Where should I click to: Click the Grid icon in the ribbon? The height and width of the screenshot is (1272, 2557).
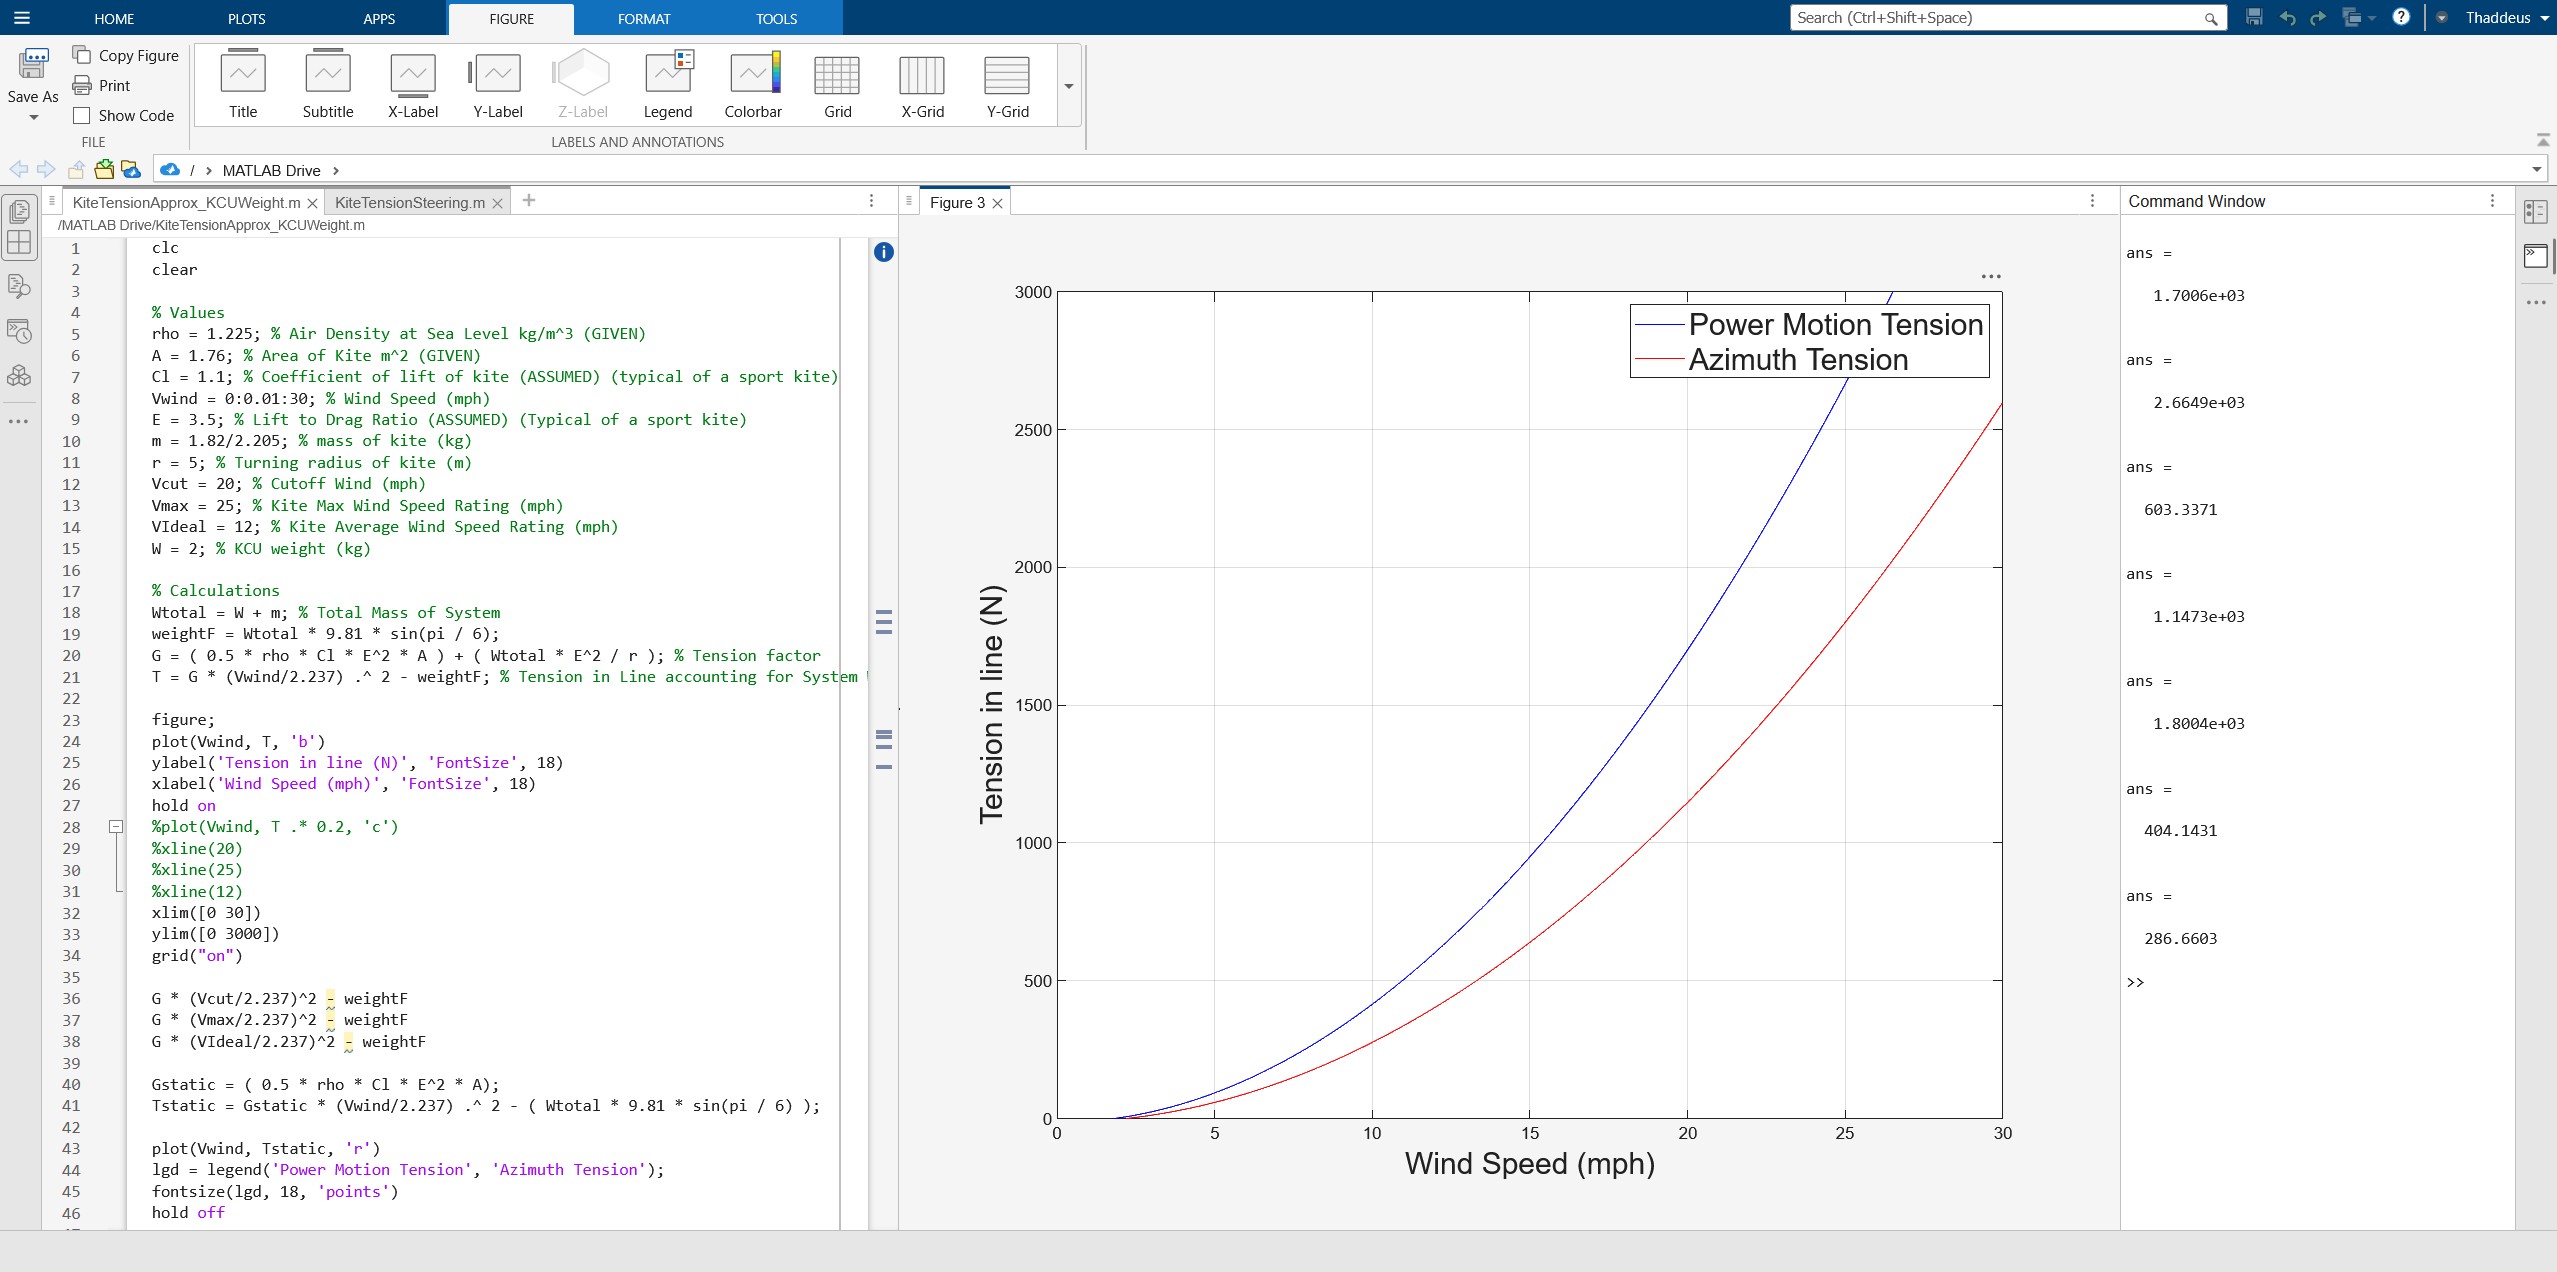[838, 85]
